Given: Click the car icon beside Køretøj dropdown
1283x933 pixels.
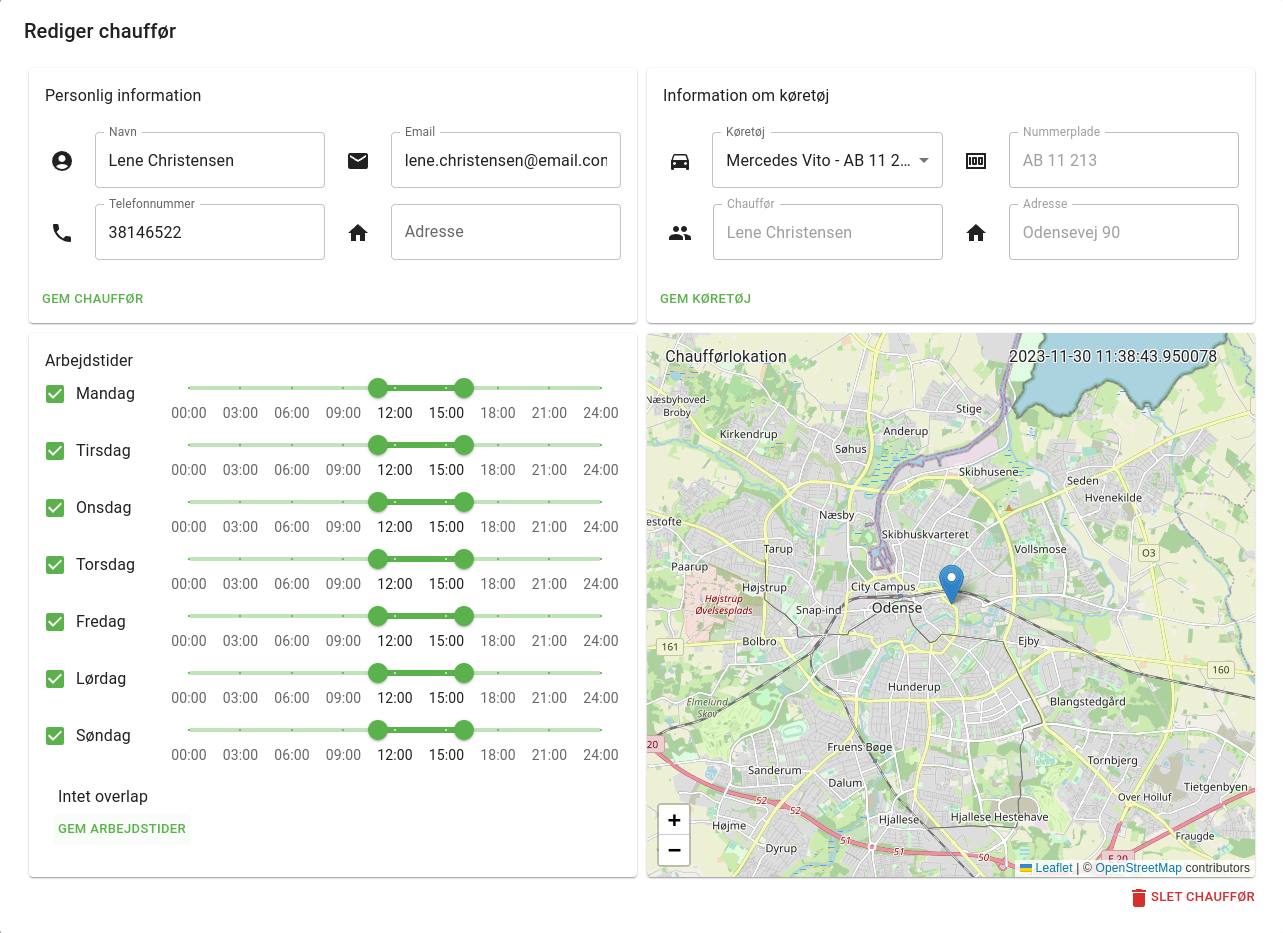Looking at the screenshot, I should [680, 161].
